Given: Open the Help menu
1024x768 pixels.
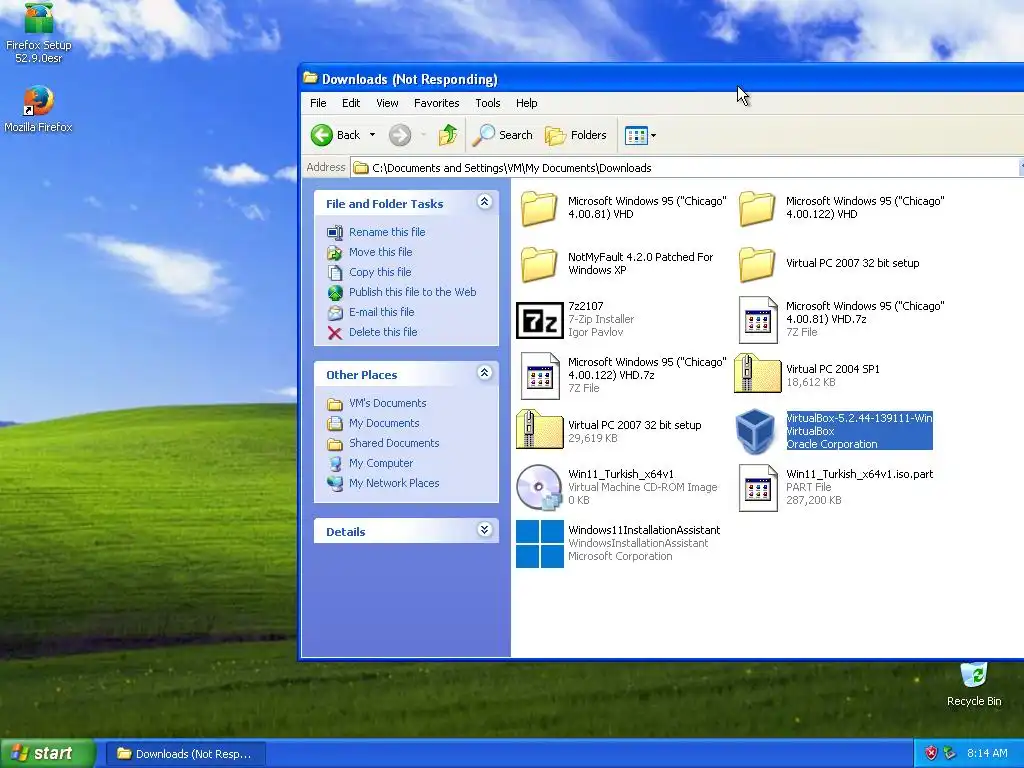Looking at the screenshot, I should tap(526, 103).
